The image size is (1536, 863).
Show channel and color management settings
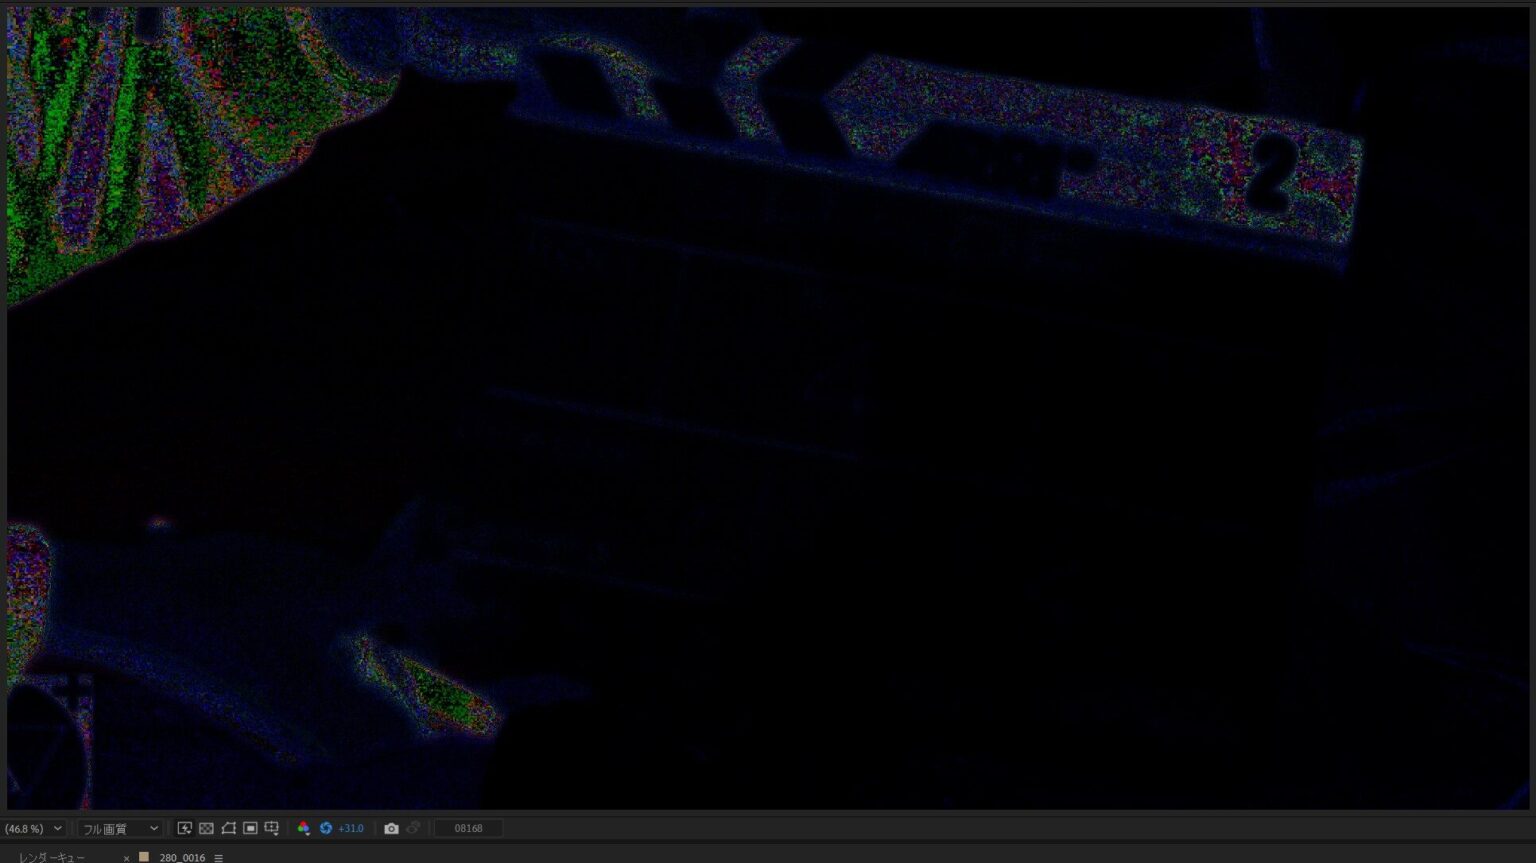(x=303, y=827)
